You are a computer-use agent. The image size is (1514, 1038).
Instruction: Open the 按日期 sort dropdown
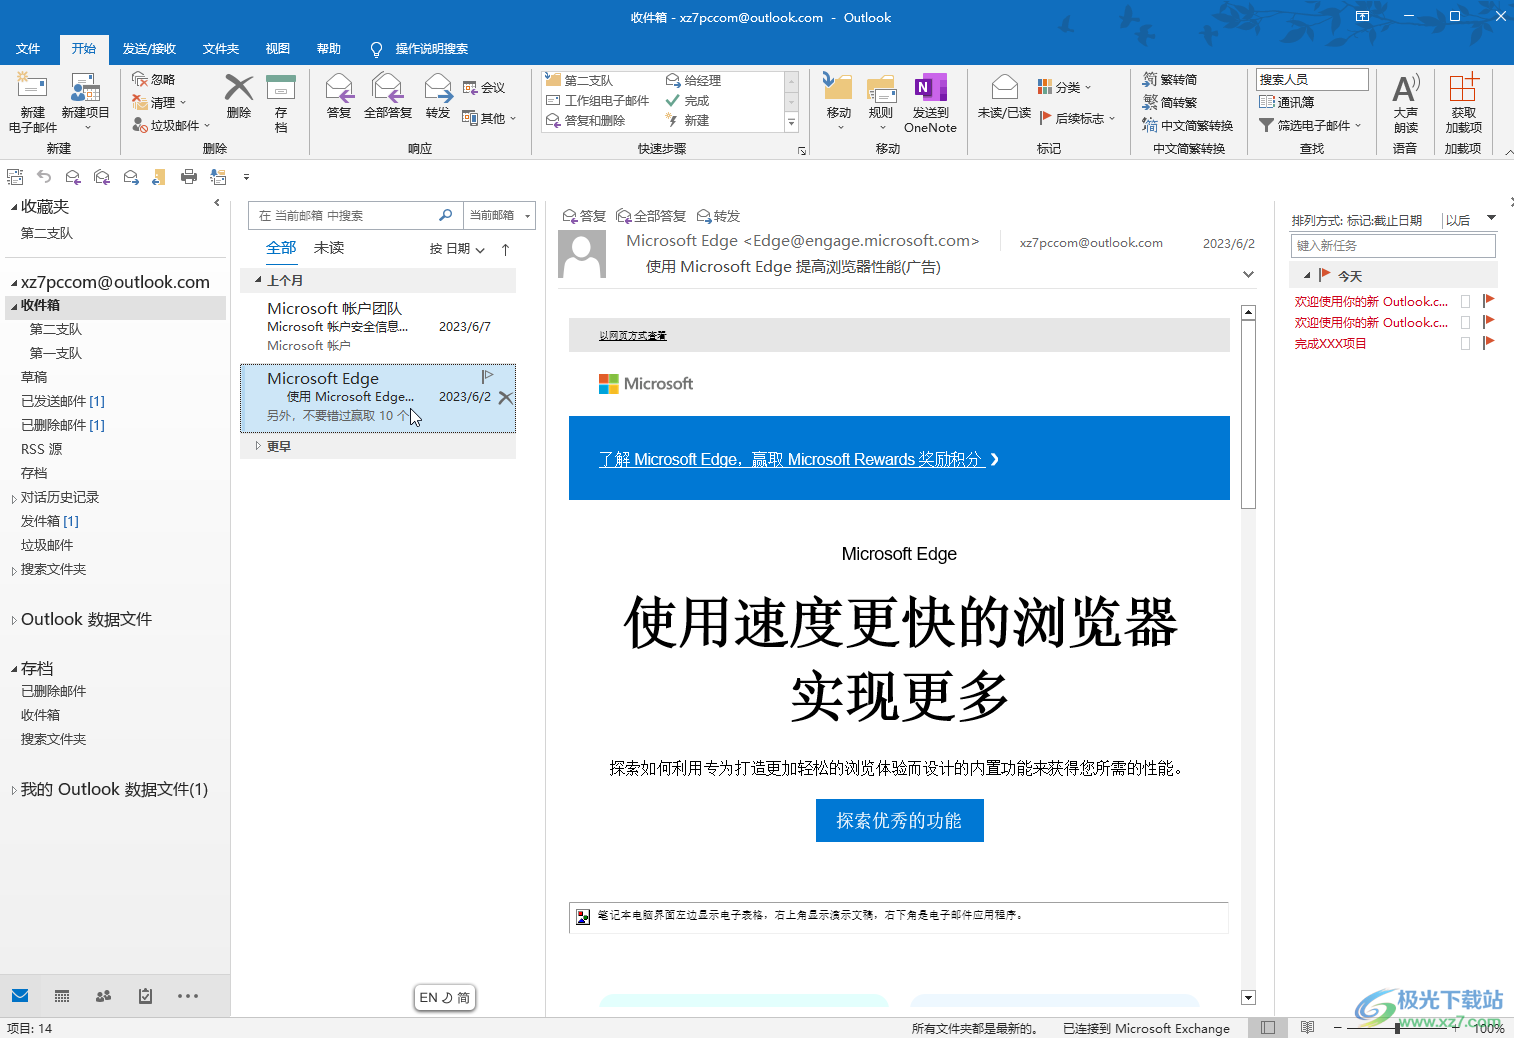point(457,249)
